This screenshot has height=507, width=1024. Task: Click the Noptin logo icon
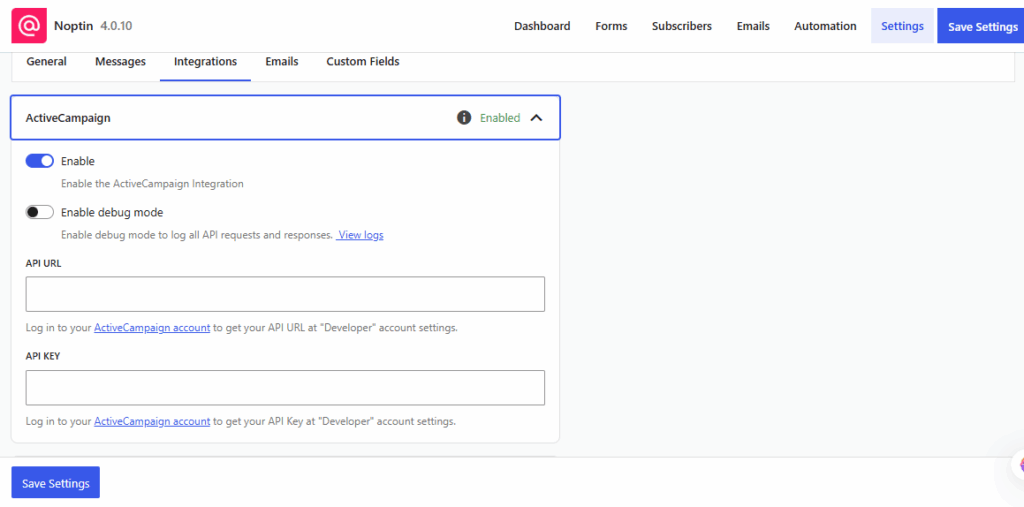pyautogui.click(x=29, y=26)
